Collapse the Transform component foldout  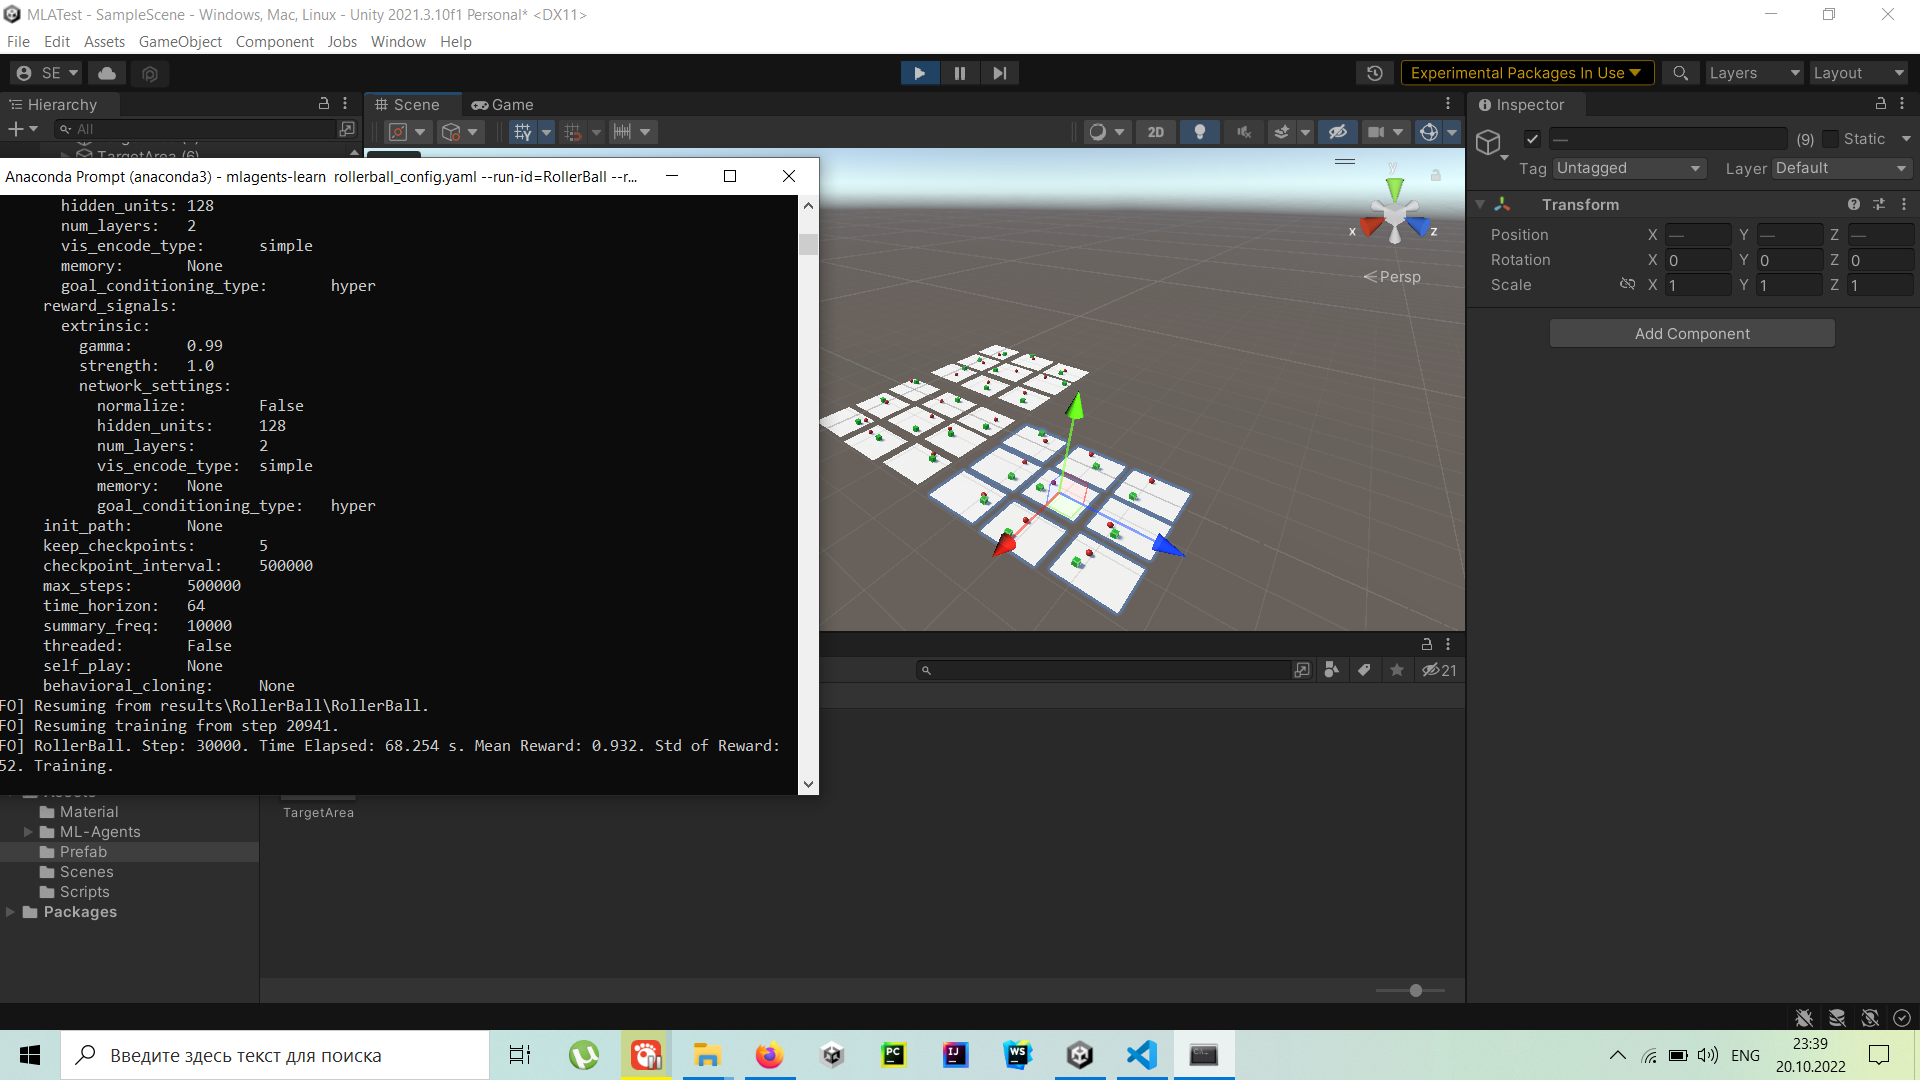pyautogui.click(x=1480, y=204)
